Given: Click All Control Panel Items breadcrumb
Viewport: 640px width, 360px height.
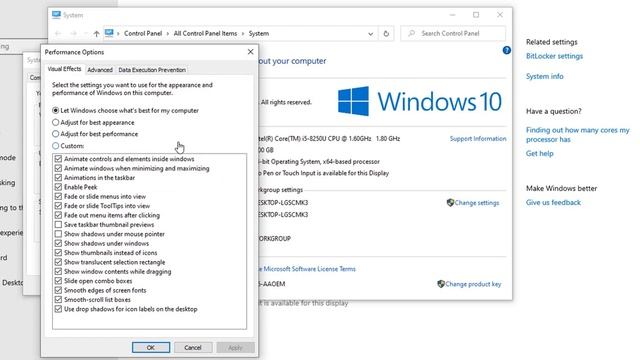Looking at the screenshot, I should [205, 33].
